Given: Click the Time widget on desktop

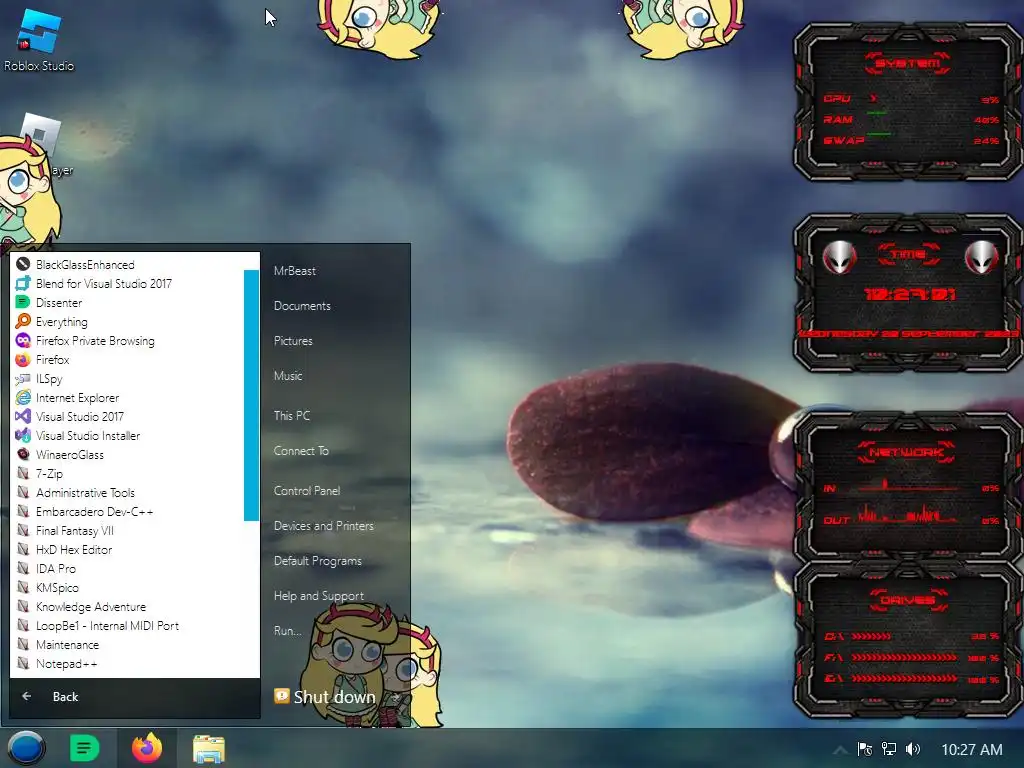Looking at the screenshot, I should coord(908,293).
